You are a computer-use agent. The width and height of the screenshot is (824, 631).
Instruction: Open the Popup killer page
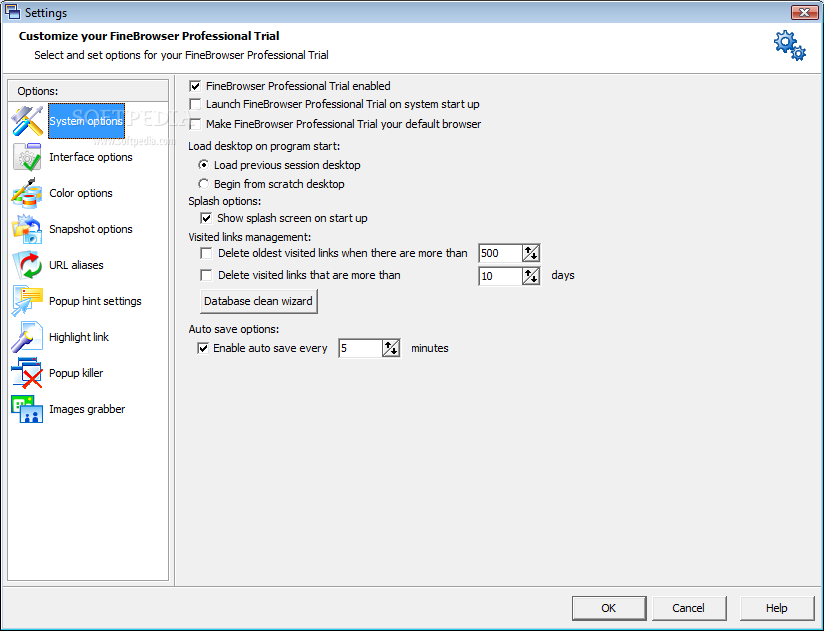click(x=76, y=373)
